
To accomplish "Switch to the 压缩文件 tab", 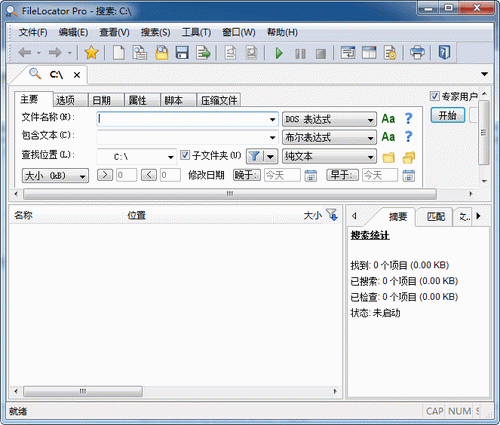I will [219, 100].
